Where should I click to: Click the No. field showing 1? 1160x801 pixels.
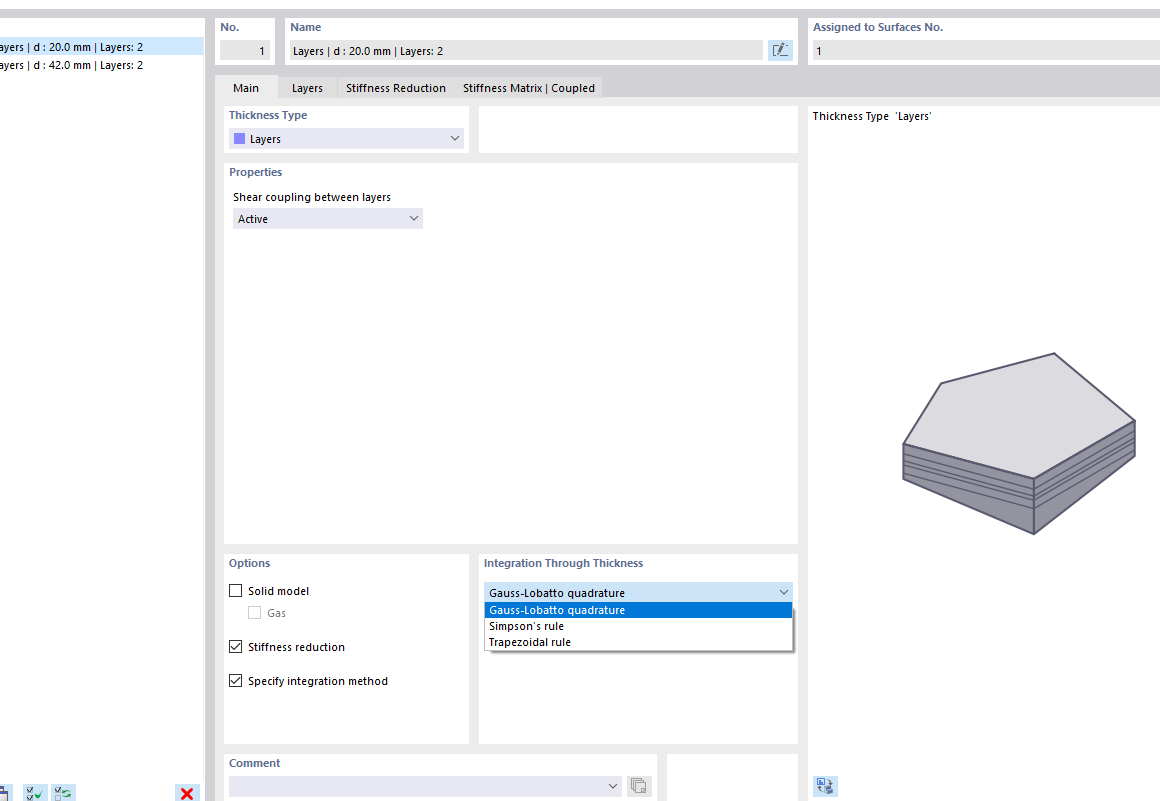(245, 50)
